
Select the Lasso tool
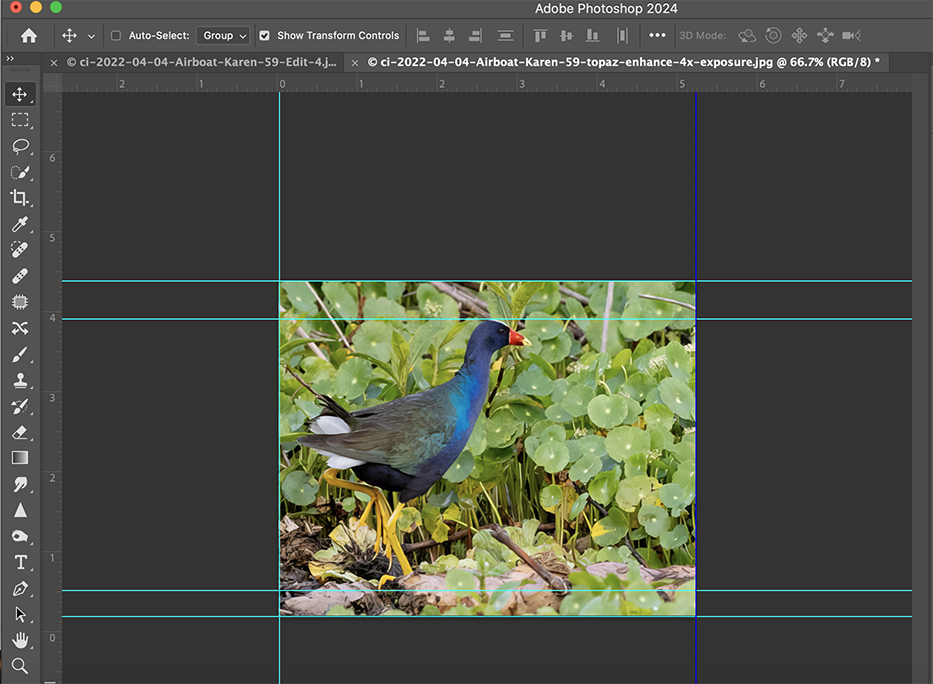(x=20, y=146)
